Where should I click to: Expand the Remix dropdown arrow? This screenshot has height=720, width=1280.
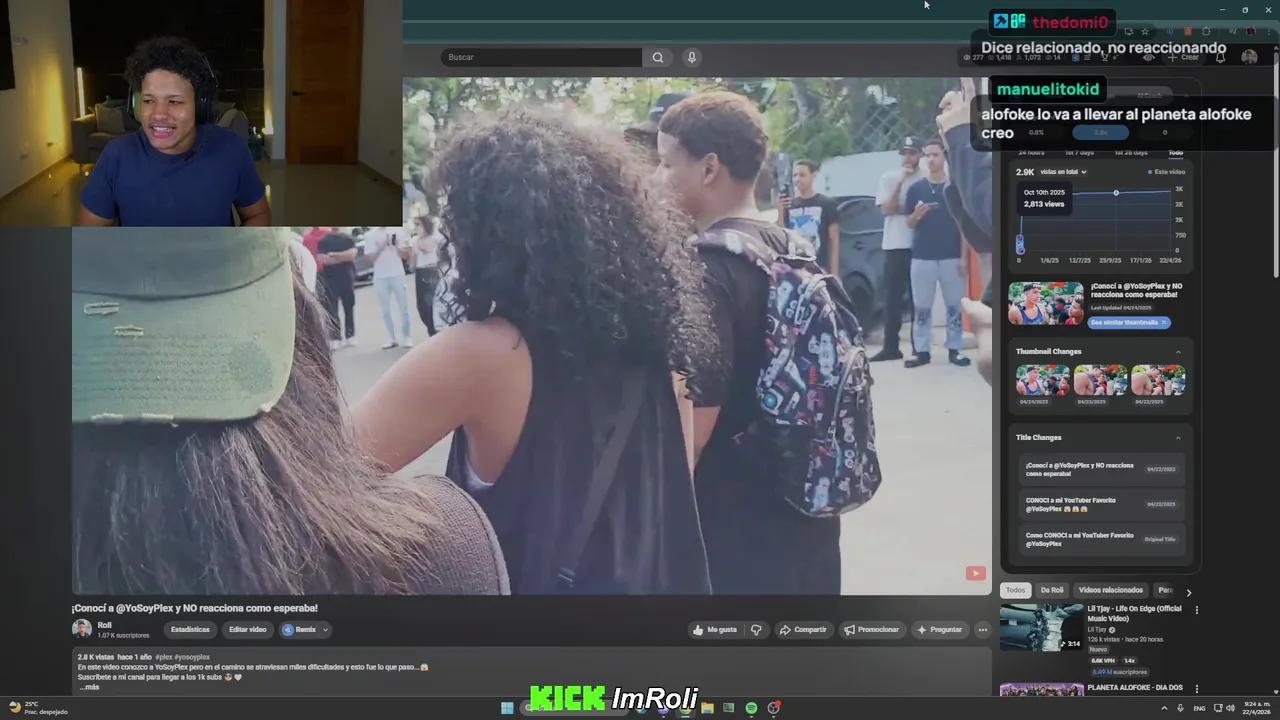pyautogui.click(x=325, y=630)
